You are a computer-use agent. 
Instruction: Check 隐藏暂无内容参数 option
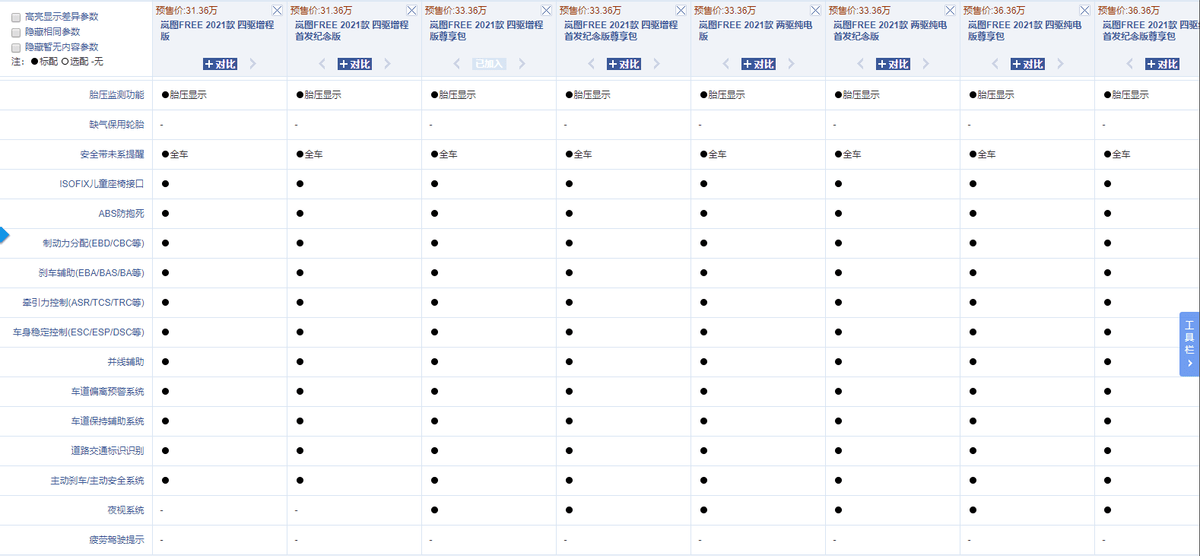pyautogui.click(x=15, y=47)
